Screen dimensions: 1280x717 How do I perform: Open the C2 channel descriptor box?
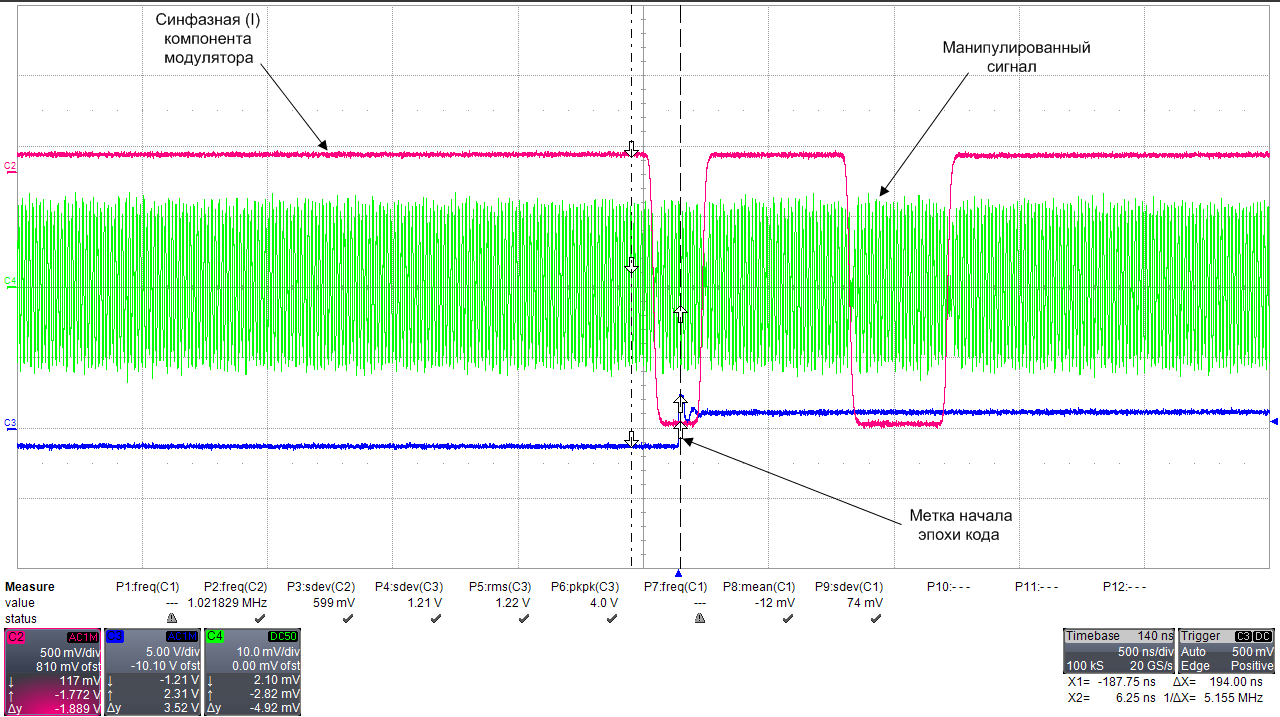tap(53, 672)
